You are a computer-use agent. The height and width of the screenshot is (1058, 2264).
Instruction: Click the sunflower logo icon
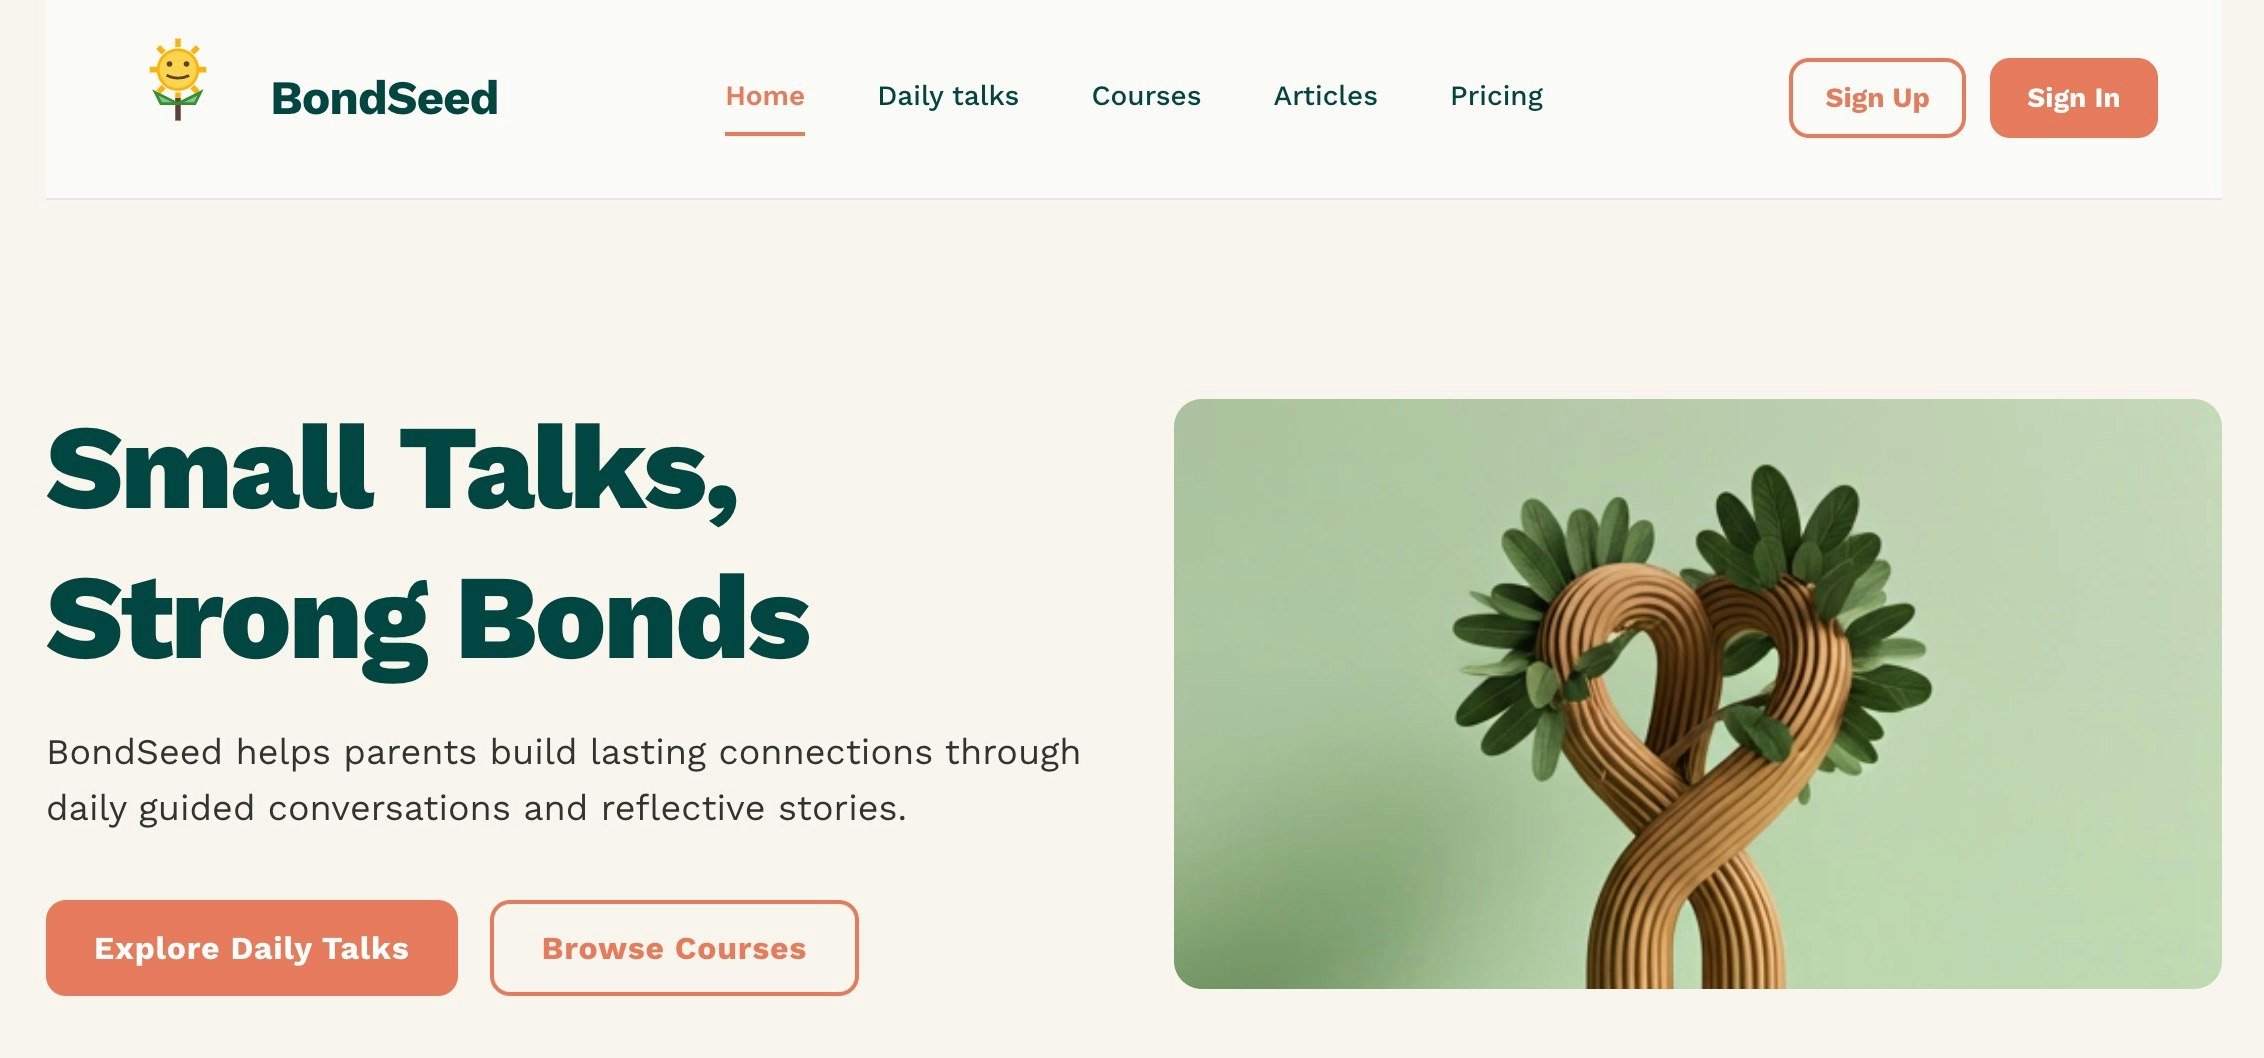(x=178, y=80)
